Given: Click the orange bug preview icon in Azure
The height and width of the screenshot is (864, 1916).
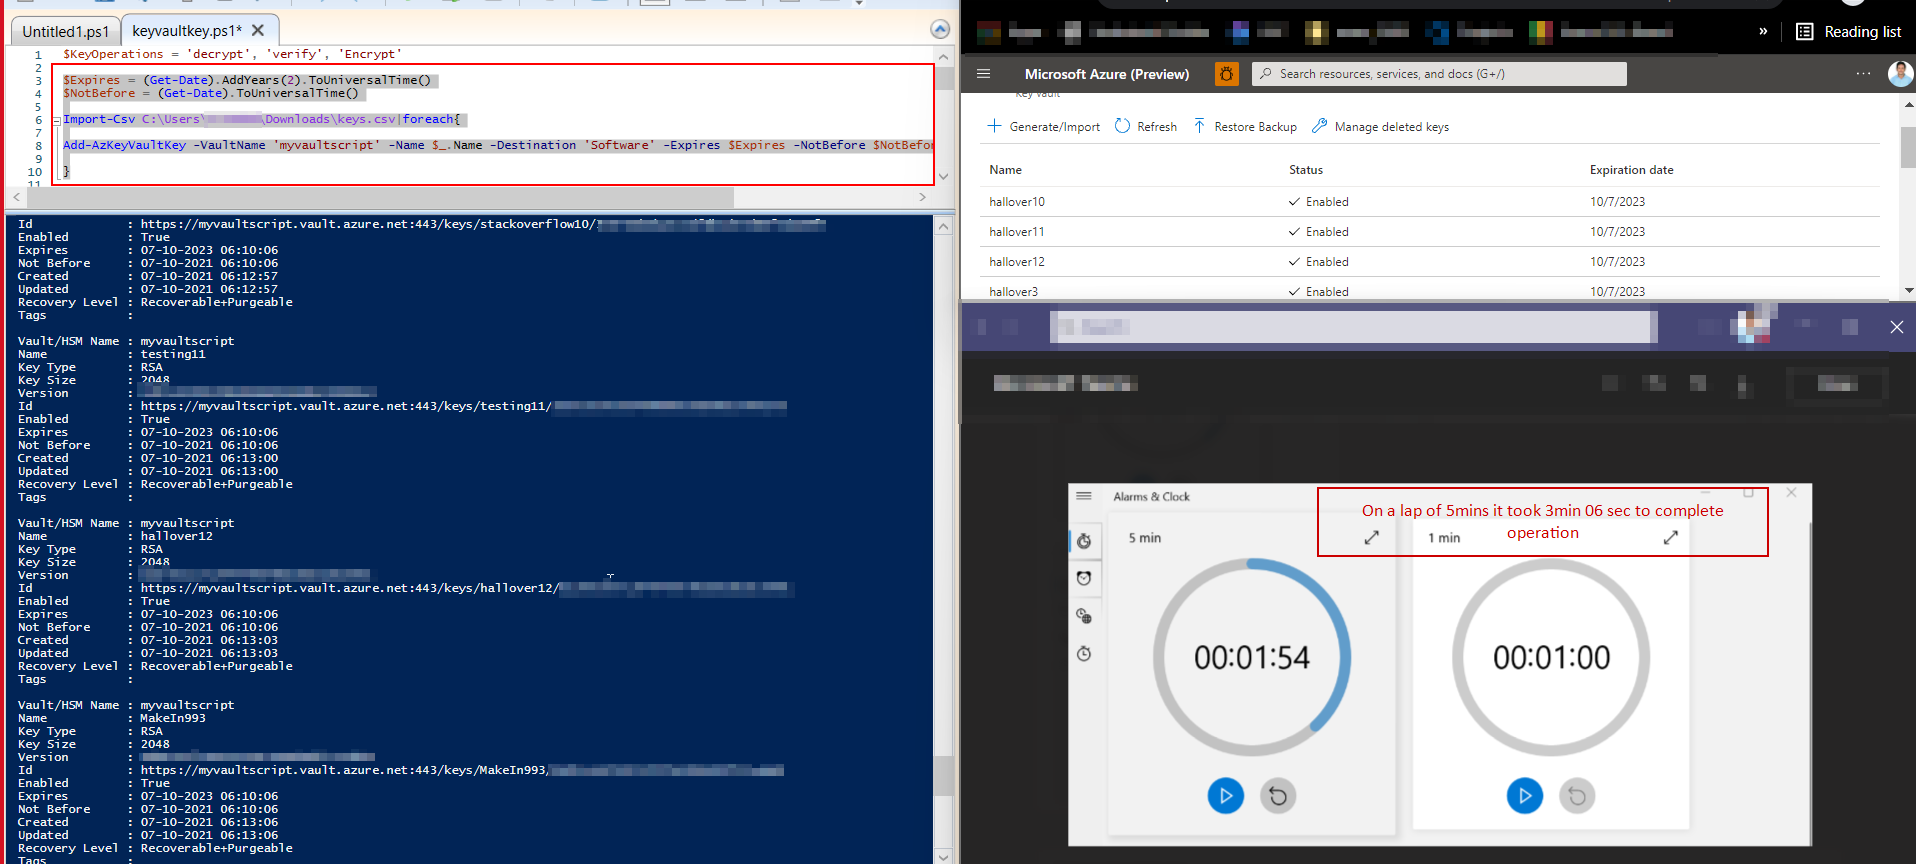Looking at the screenshot, I should (x=1226, y=74).
